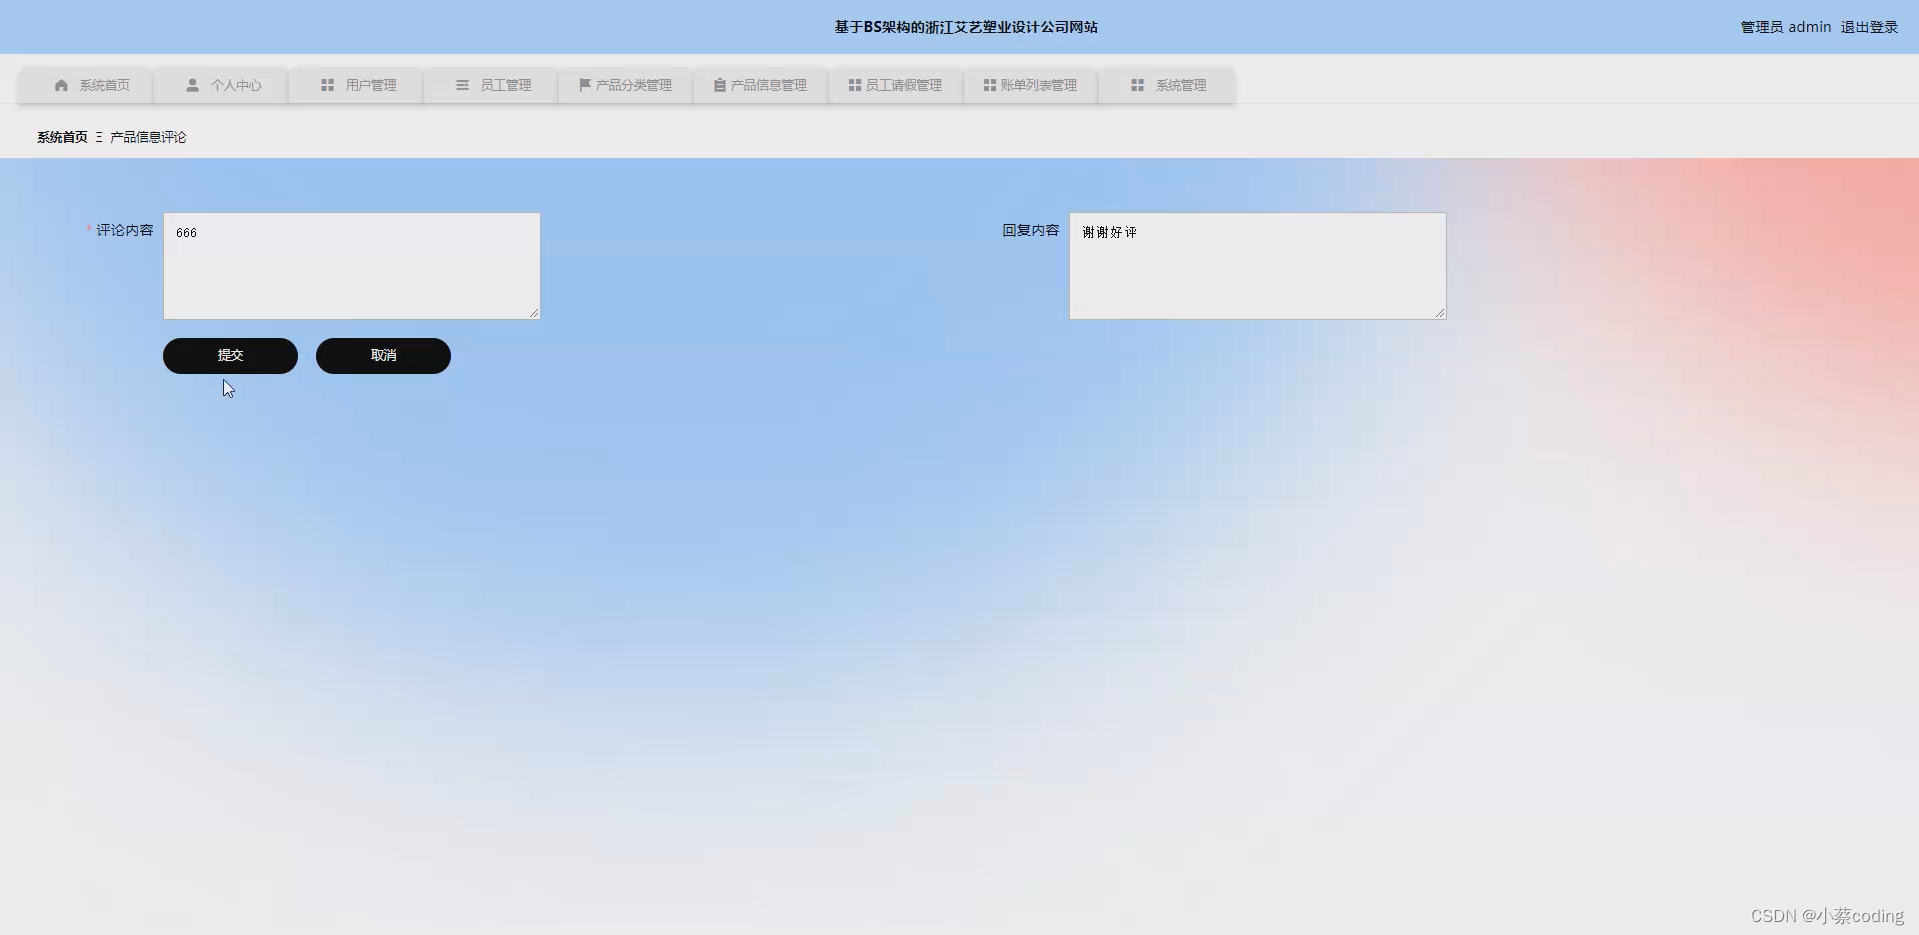Viewport: 1919px width, 935px height.
Task: Click the 产品信息评论 breadcrumb text
Action: [x=148, y=137]
